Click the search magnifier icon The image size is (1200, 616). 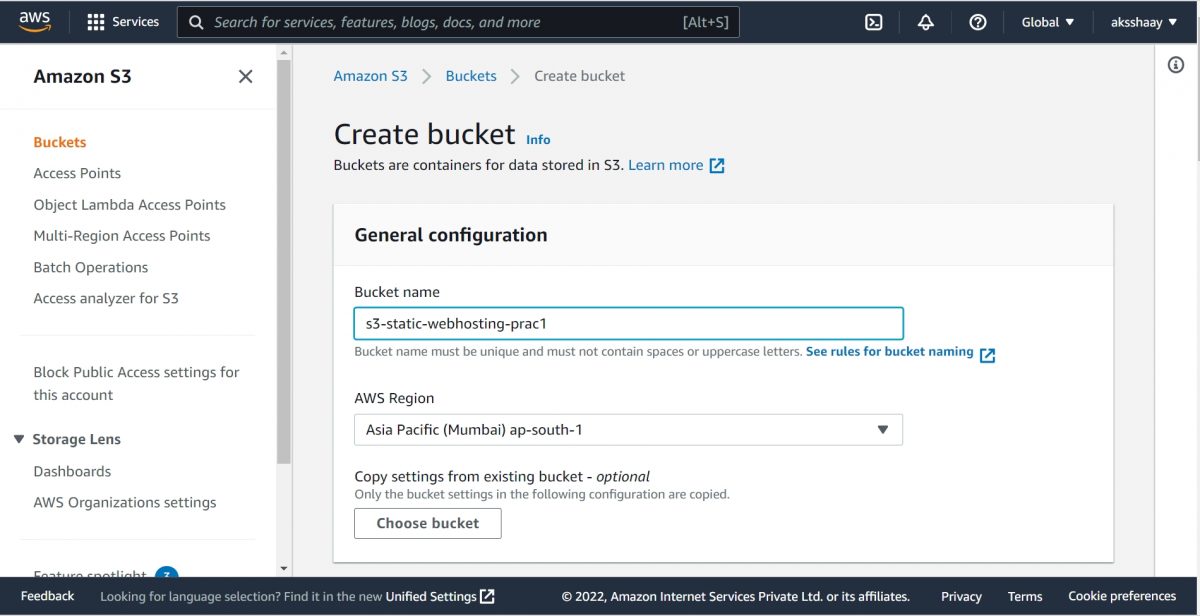click(x=196, y=21)
